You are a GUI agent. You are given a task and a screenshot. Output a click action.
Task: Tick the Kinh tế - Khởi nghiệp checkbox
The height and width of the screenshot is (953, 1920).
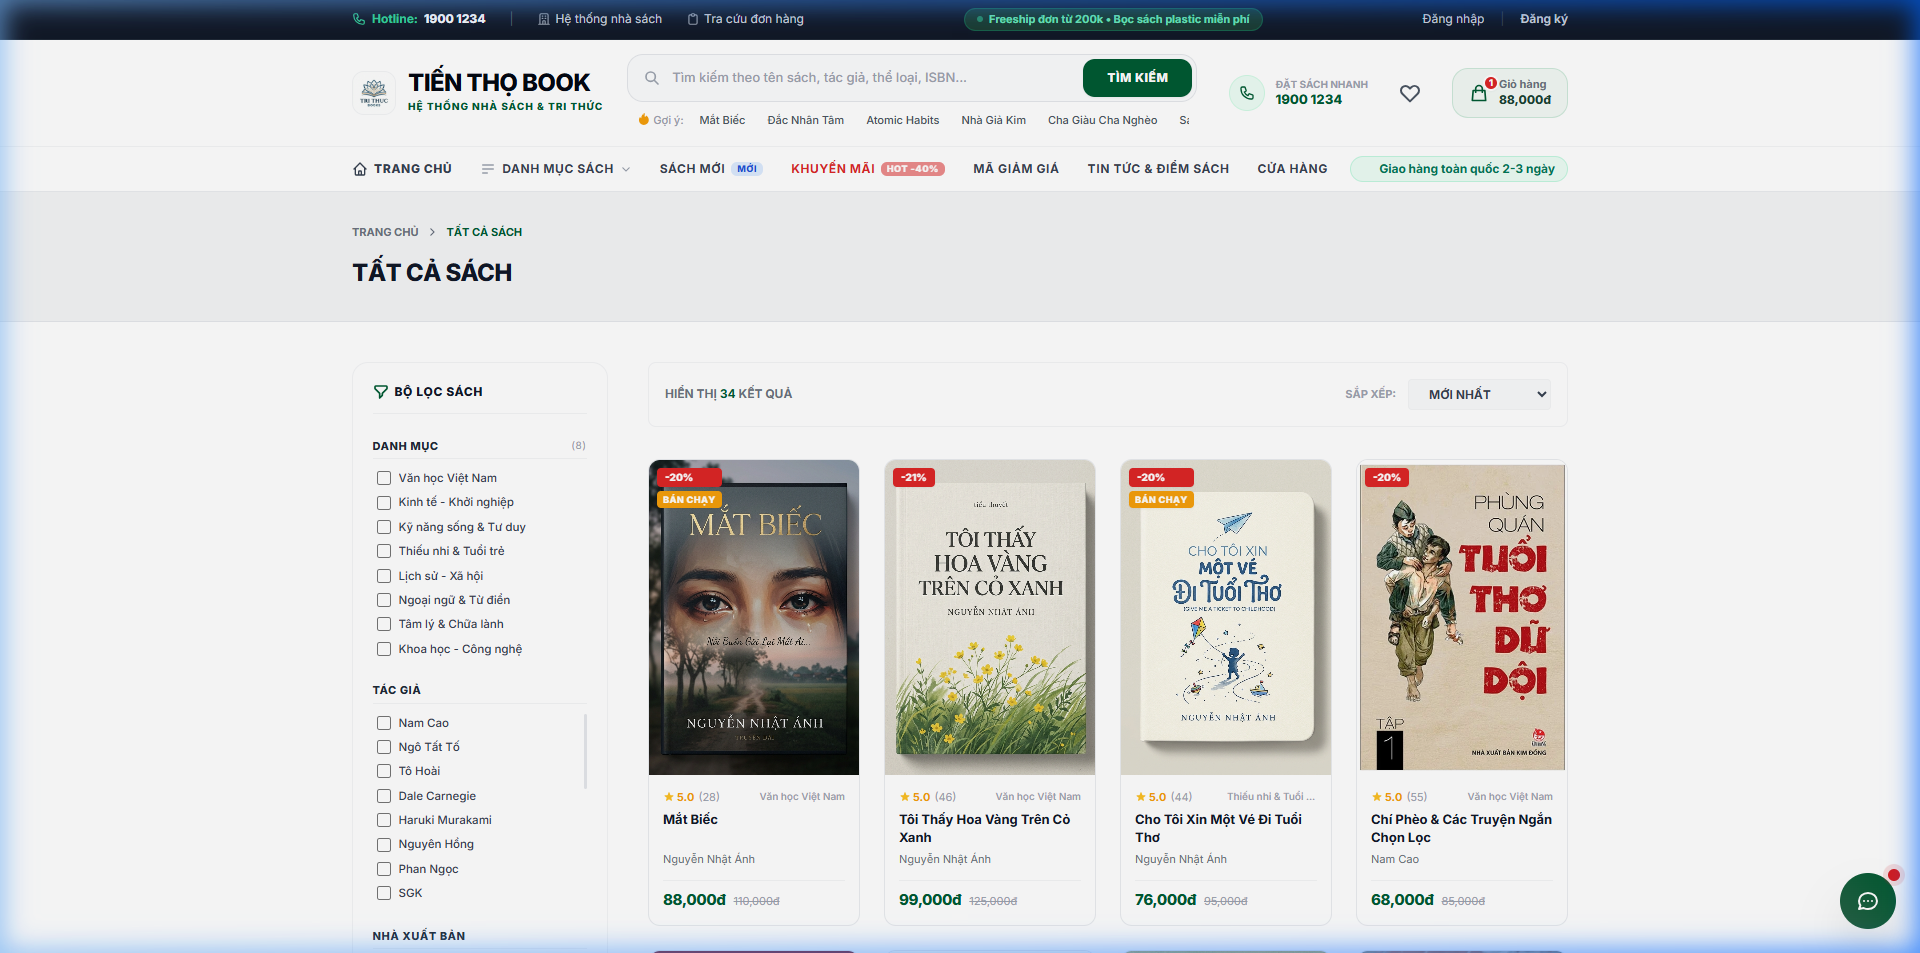(384, 502)
